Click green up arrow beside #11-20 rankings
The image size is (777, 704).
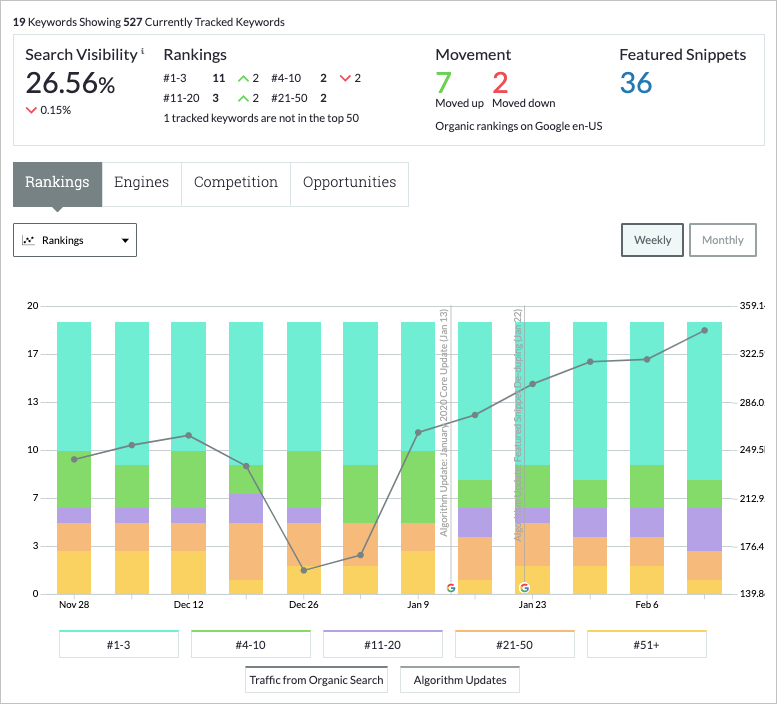click(x=242, y=98)
